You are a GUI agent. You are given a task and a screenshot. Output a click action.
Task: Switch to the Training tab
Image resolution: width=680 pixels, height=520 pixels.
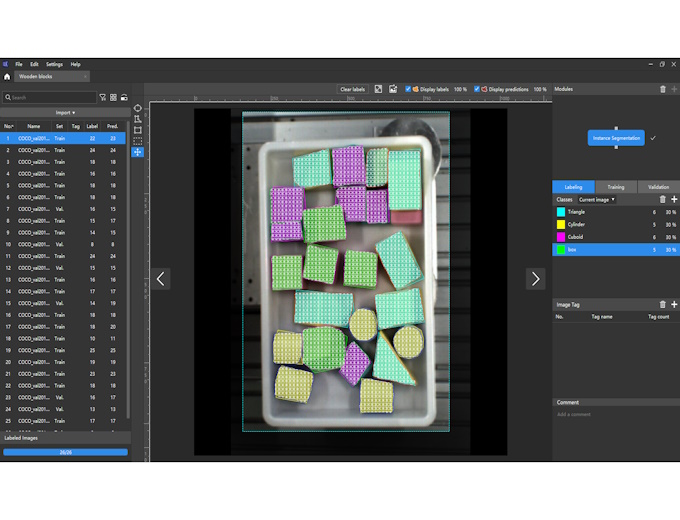[x=616, y=187]
